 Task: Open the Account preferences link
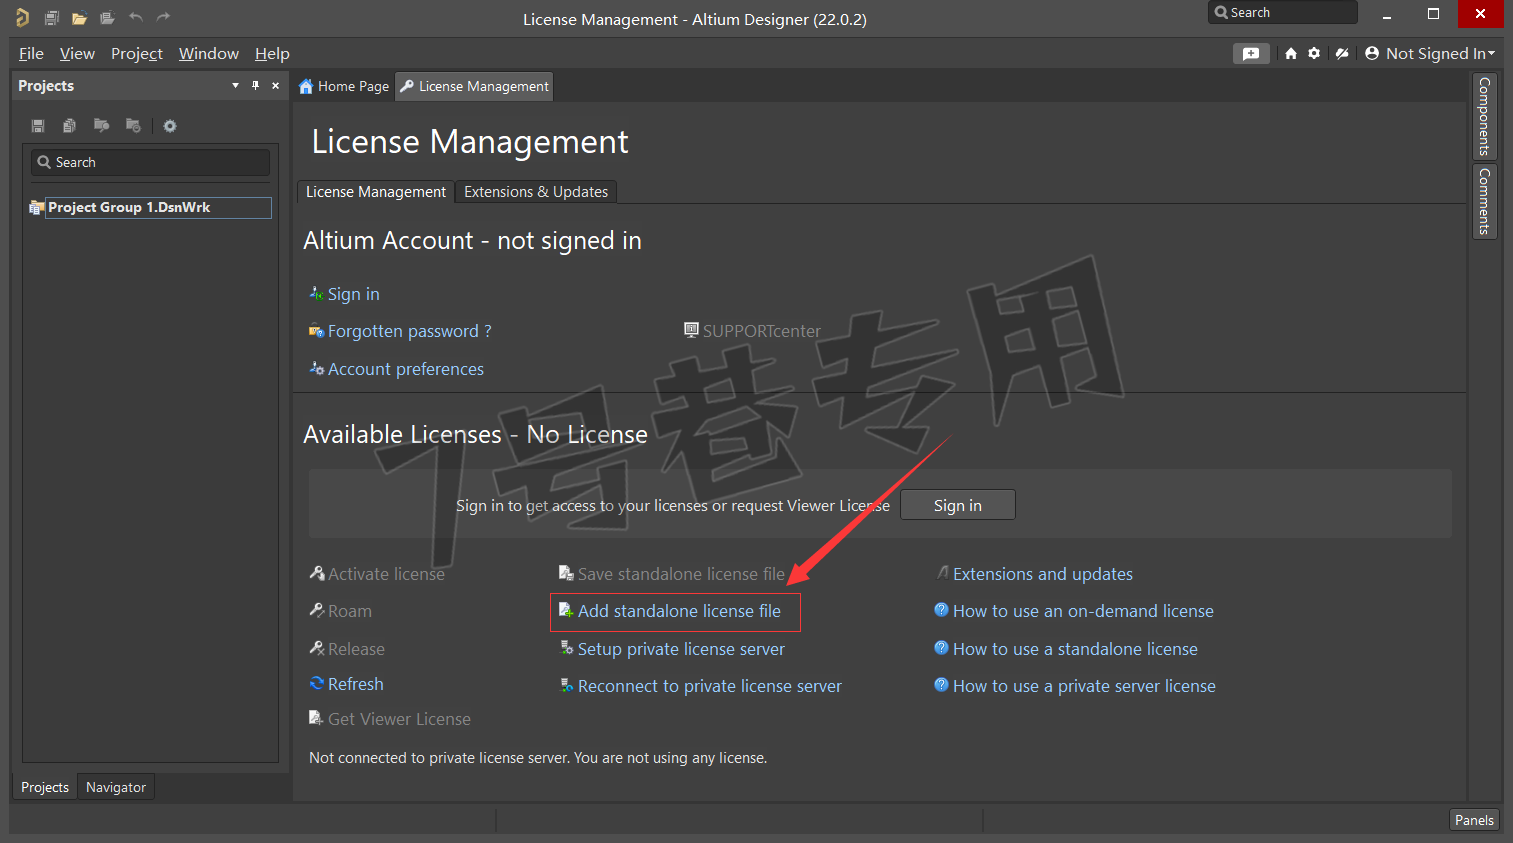point(406,369)
